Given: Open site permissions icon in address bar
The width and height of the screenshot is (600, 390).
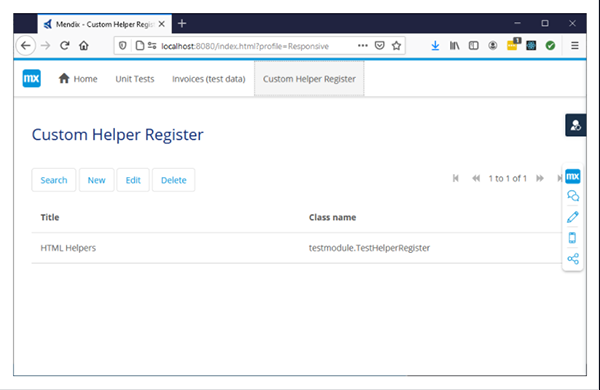Looking at the screenshot, I should [152, 46].
